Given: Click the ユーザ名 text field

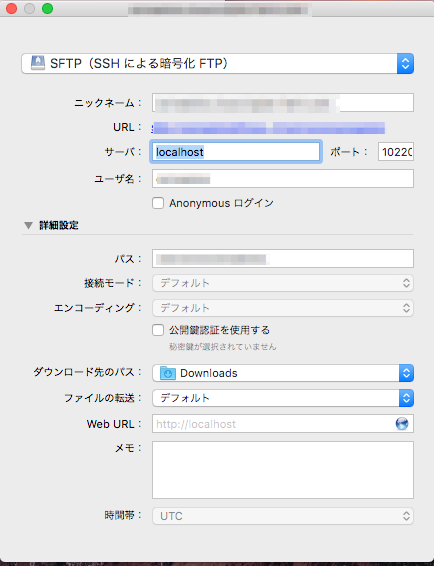Looking at the screenshot, I should (x=283, y=179).
